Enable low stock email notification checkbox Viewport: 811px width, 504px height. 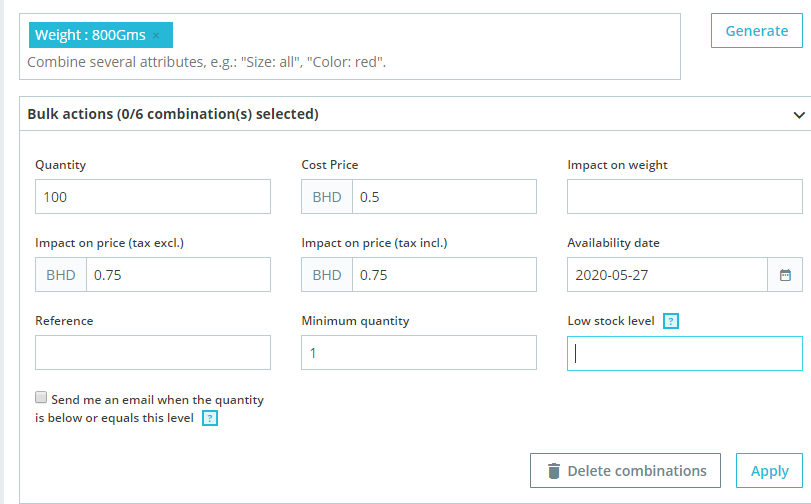(40, 397)
